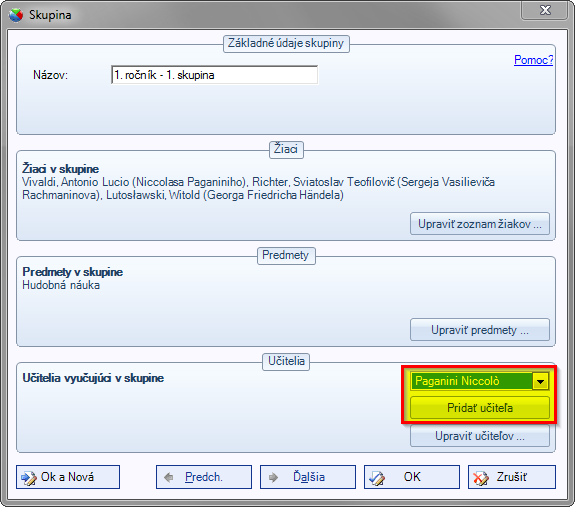Viewport: 575px width, 507px height.
Task: Click the Skupina app icon in title bar
Action: (15, 15)
